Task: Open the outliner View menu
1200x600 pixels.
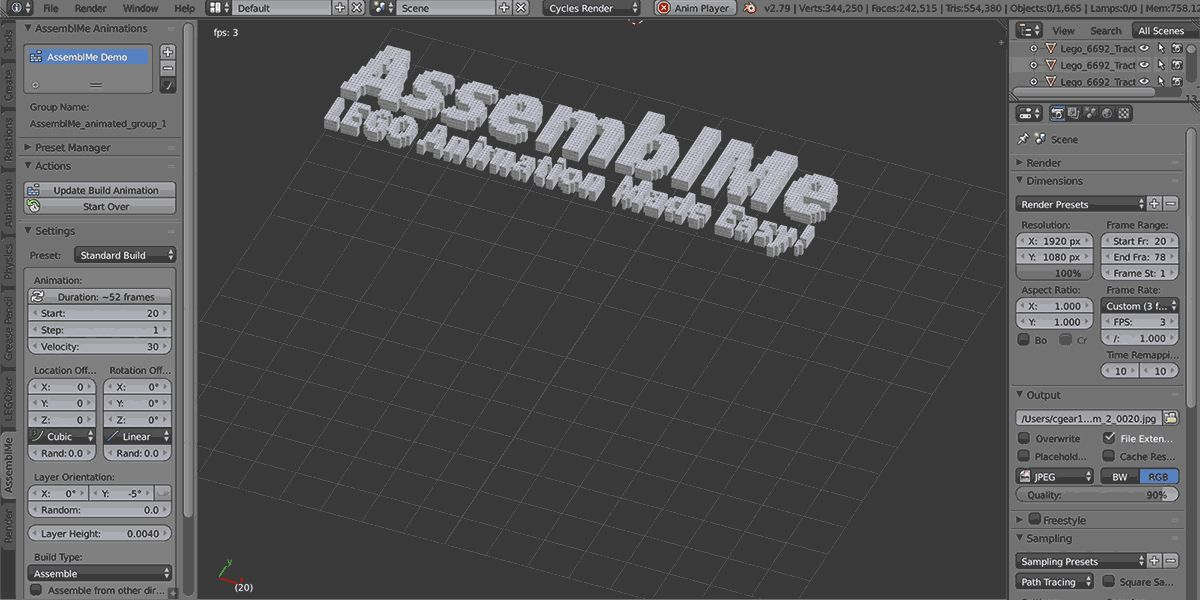Action: (x=1064, y=31)
